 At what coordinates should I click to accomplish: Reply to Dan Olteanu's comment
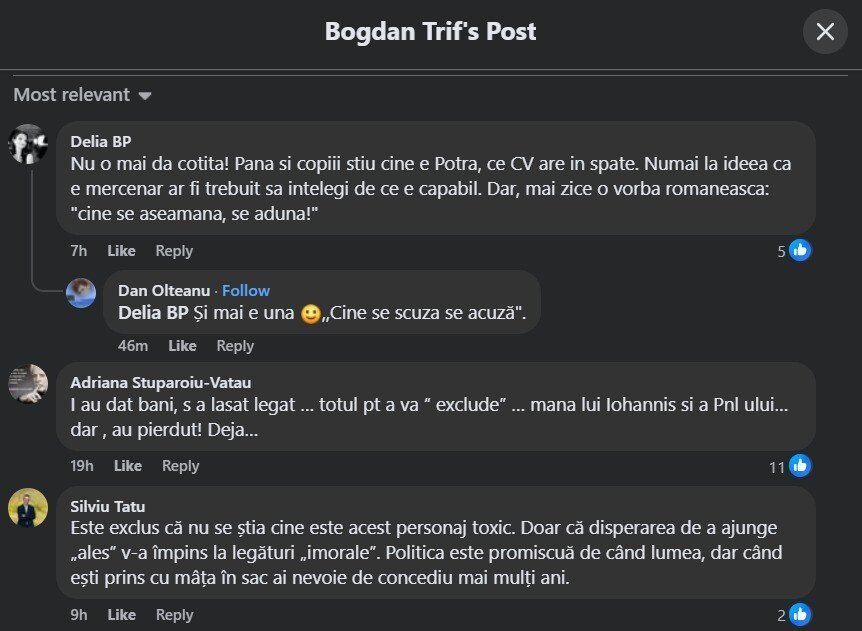tap(235, 346)
